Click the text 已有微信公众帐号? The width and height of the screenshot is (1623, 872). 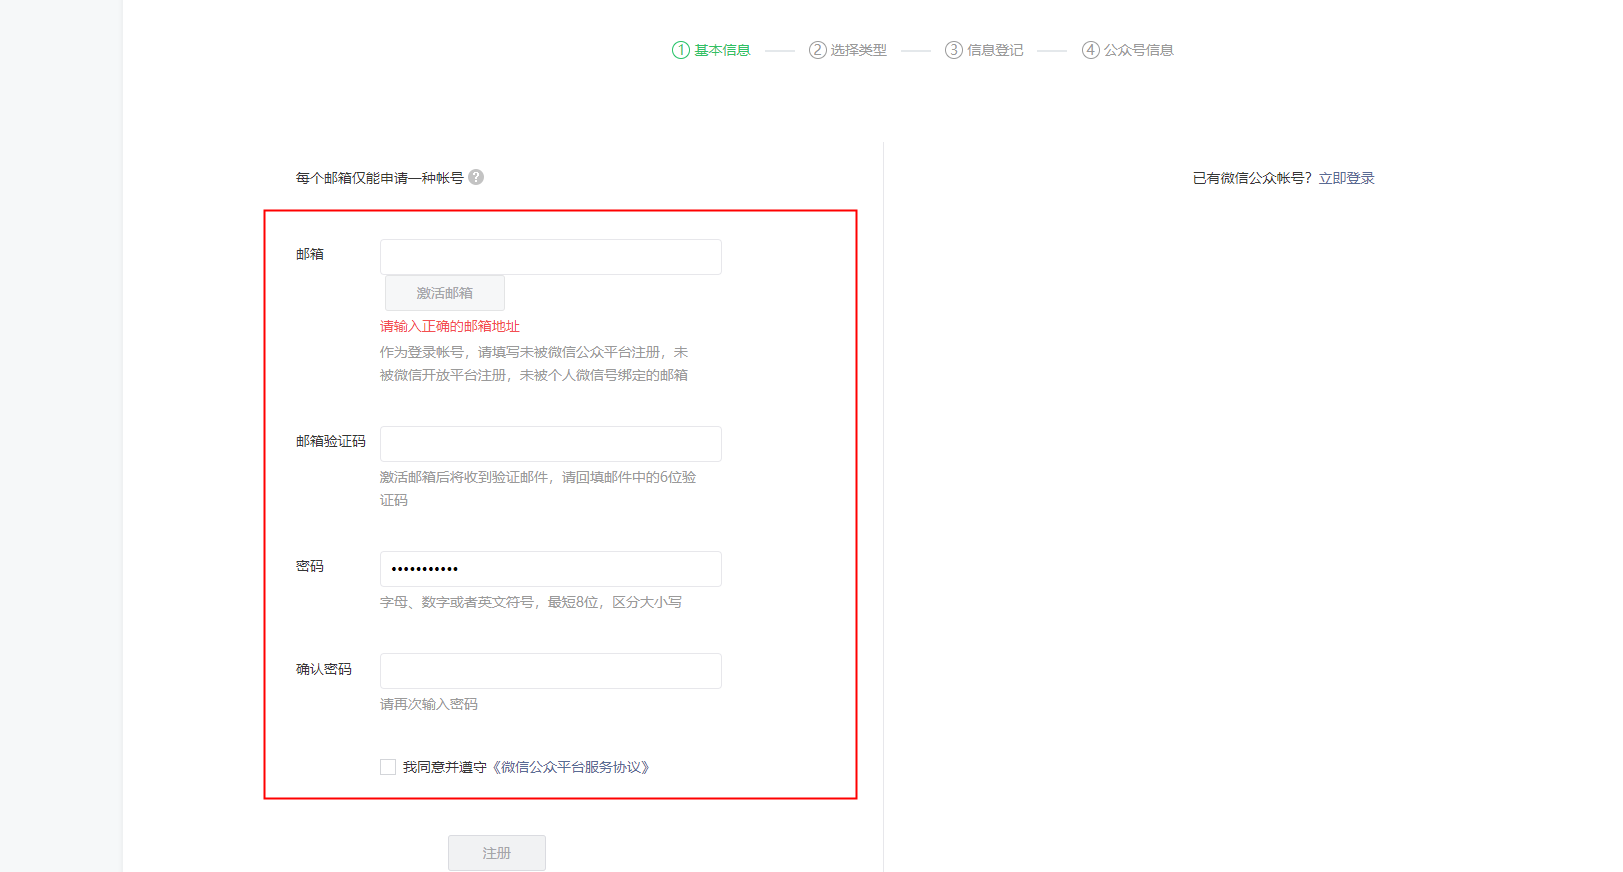pyautogui.click(x=1252, y=178)
